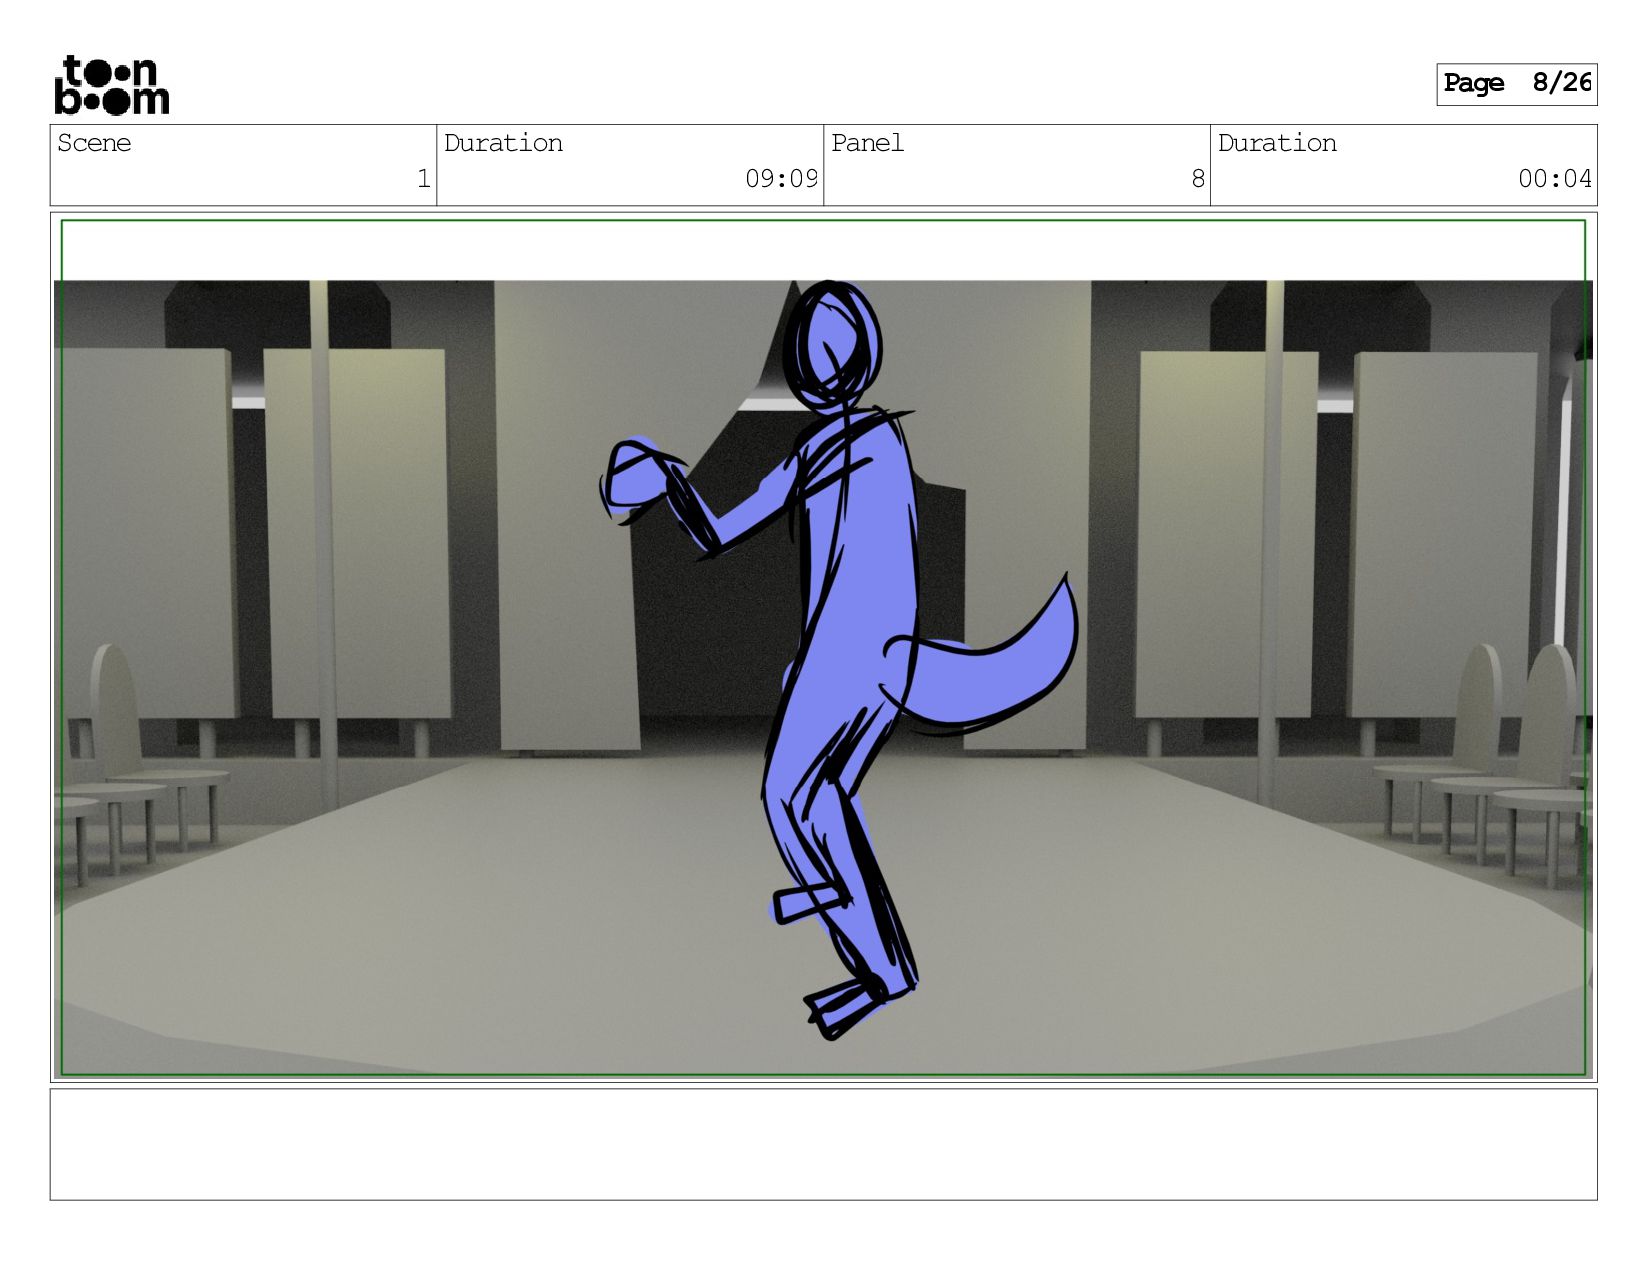Click the panel duration value 00:04

pos(1554,179)
